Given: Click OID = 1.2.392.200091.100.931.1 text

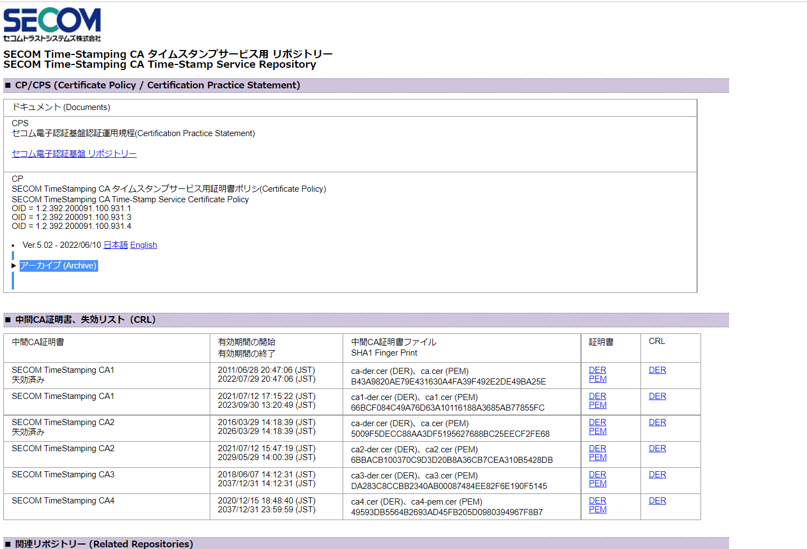Looking at the screenshot, I should (71, 208).
